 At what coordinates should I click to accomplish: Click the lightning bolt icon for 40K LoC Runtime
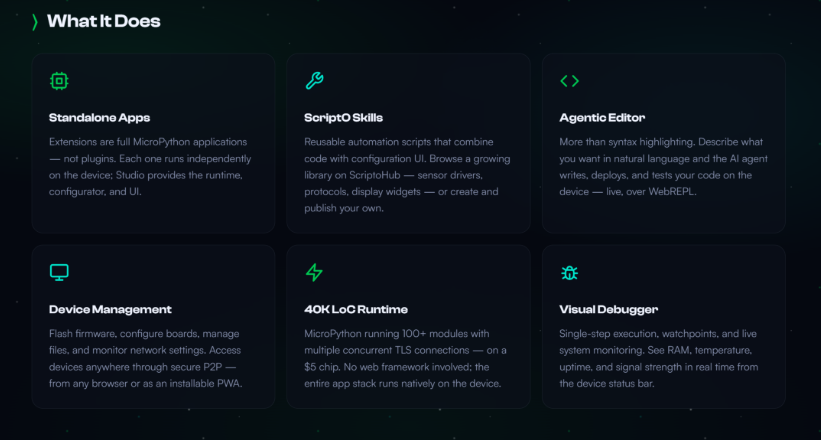tap(314, 272)
